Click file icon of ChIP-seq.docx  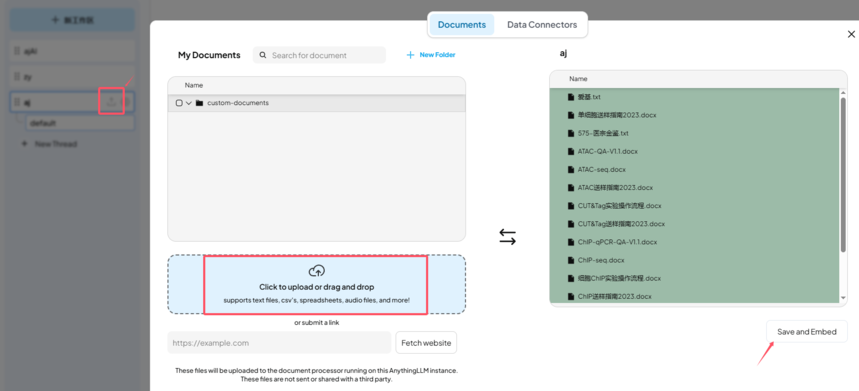click(x=571, y=260)
